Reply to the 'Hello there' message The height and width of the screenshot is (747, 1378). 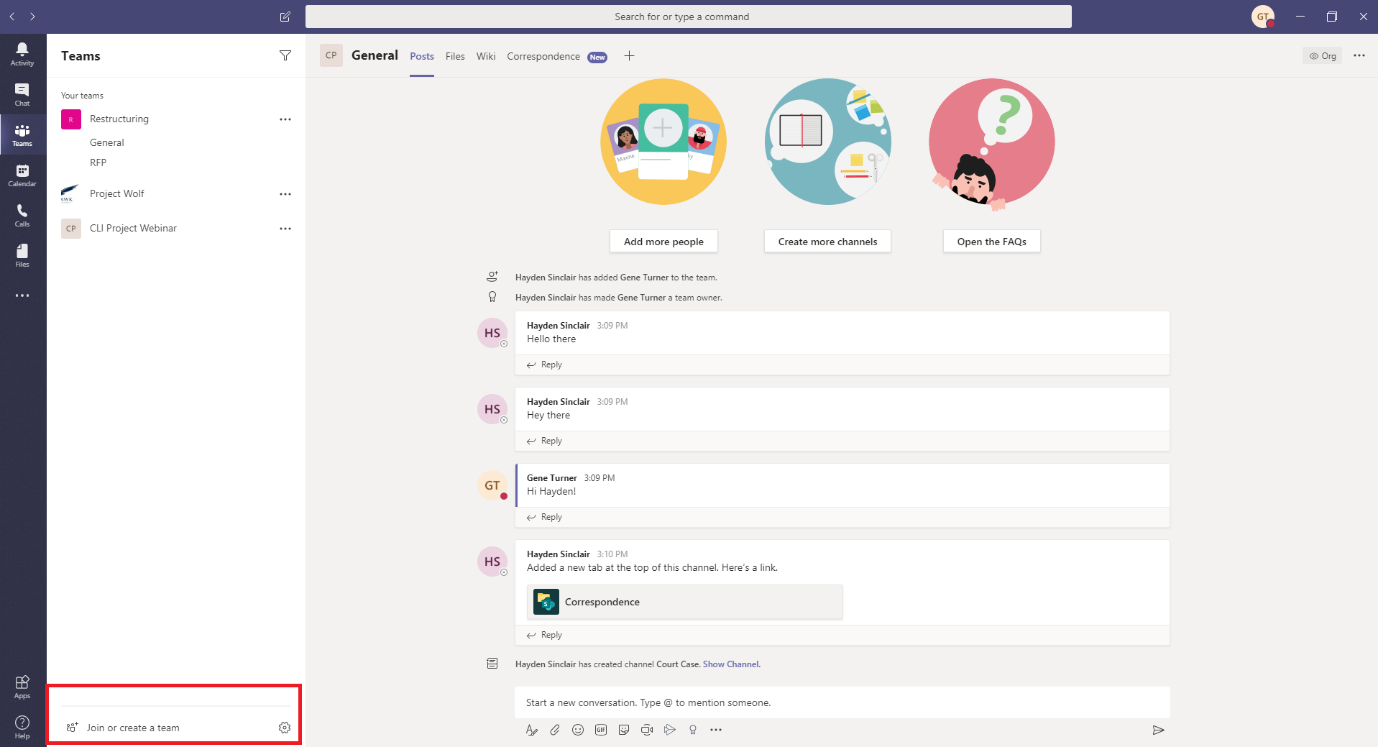tap(545, 365)
